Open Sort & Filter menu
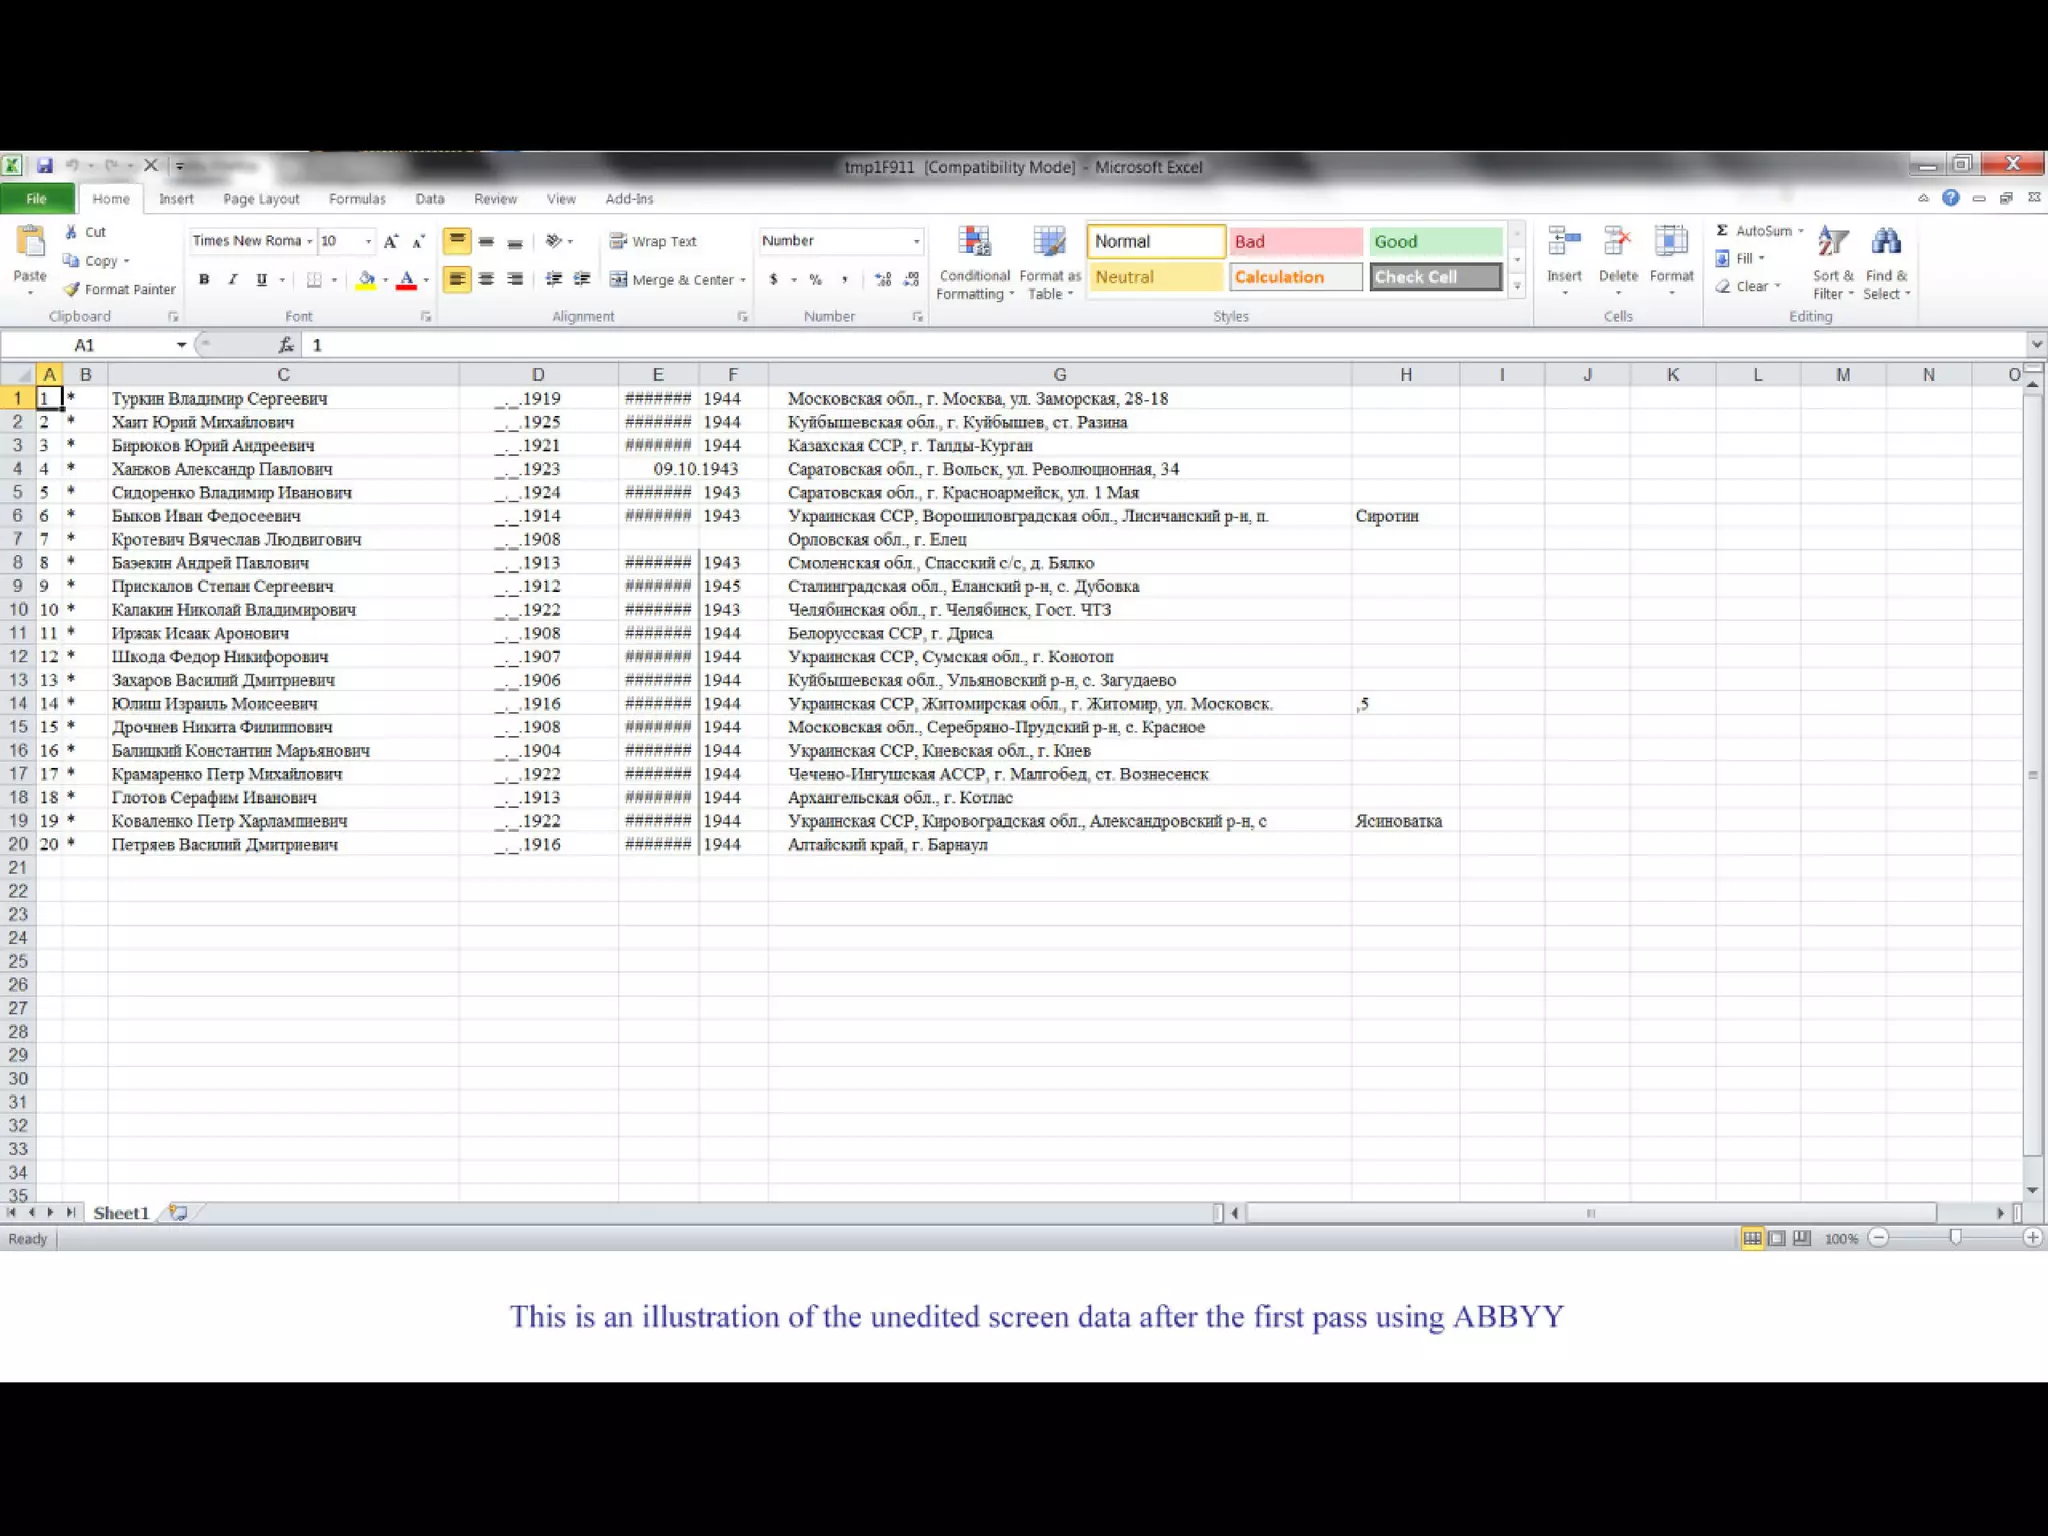Viewport: 2048px width, 1536px height. point(1833,263)
